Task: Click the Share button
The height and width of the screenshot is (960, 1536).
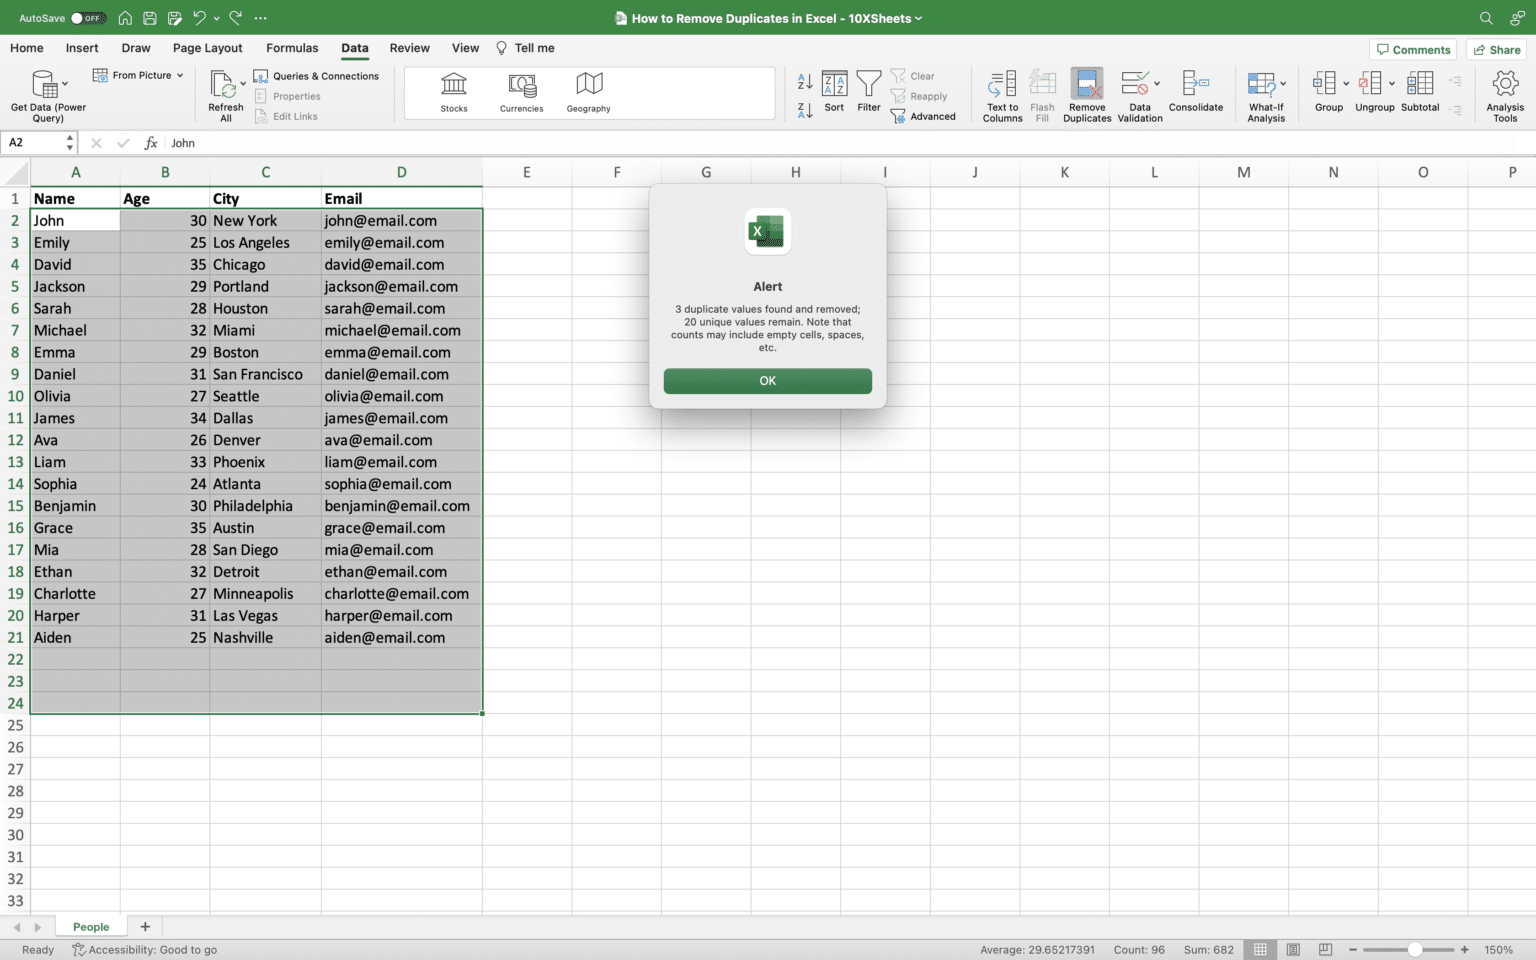Action: (x=1497, y=49)
